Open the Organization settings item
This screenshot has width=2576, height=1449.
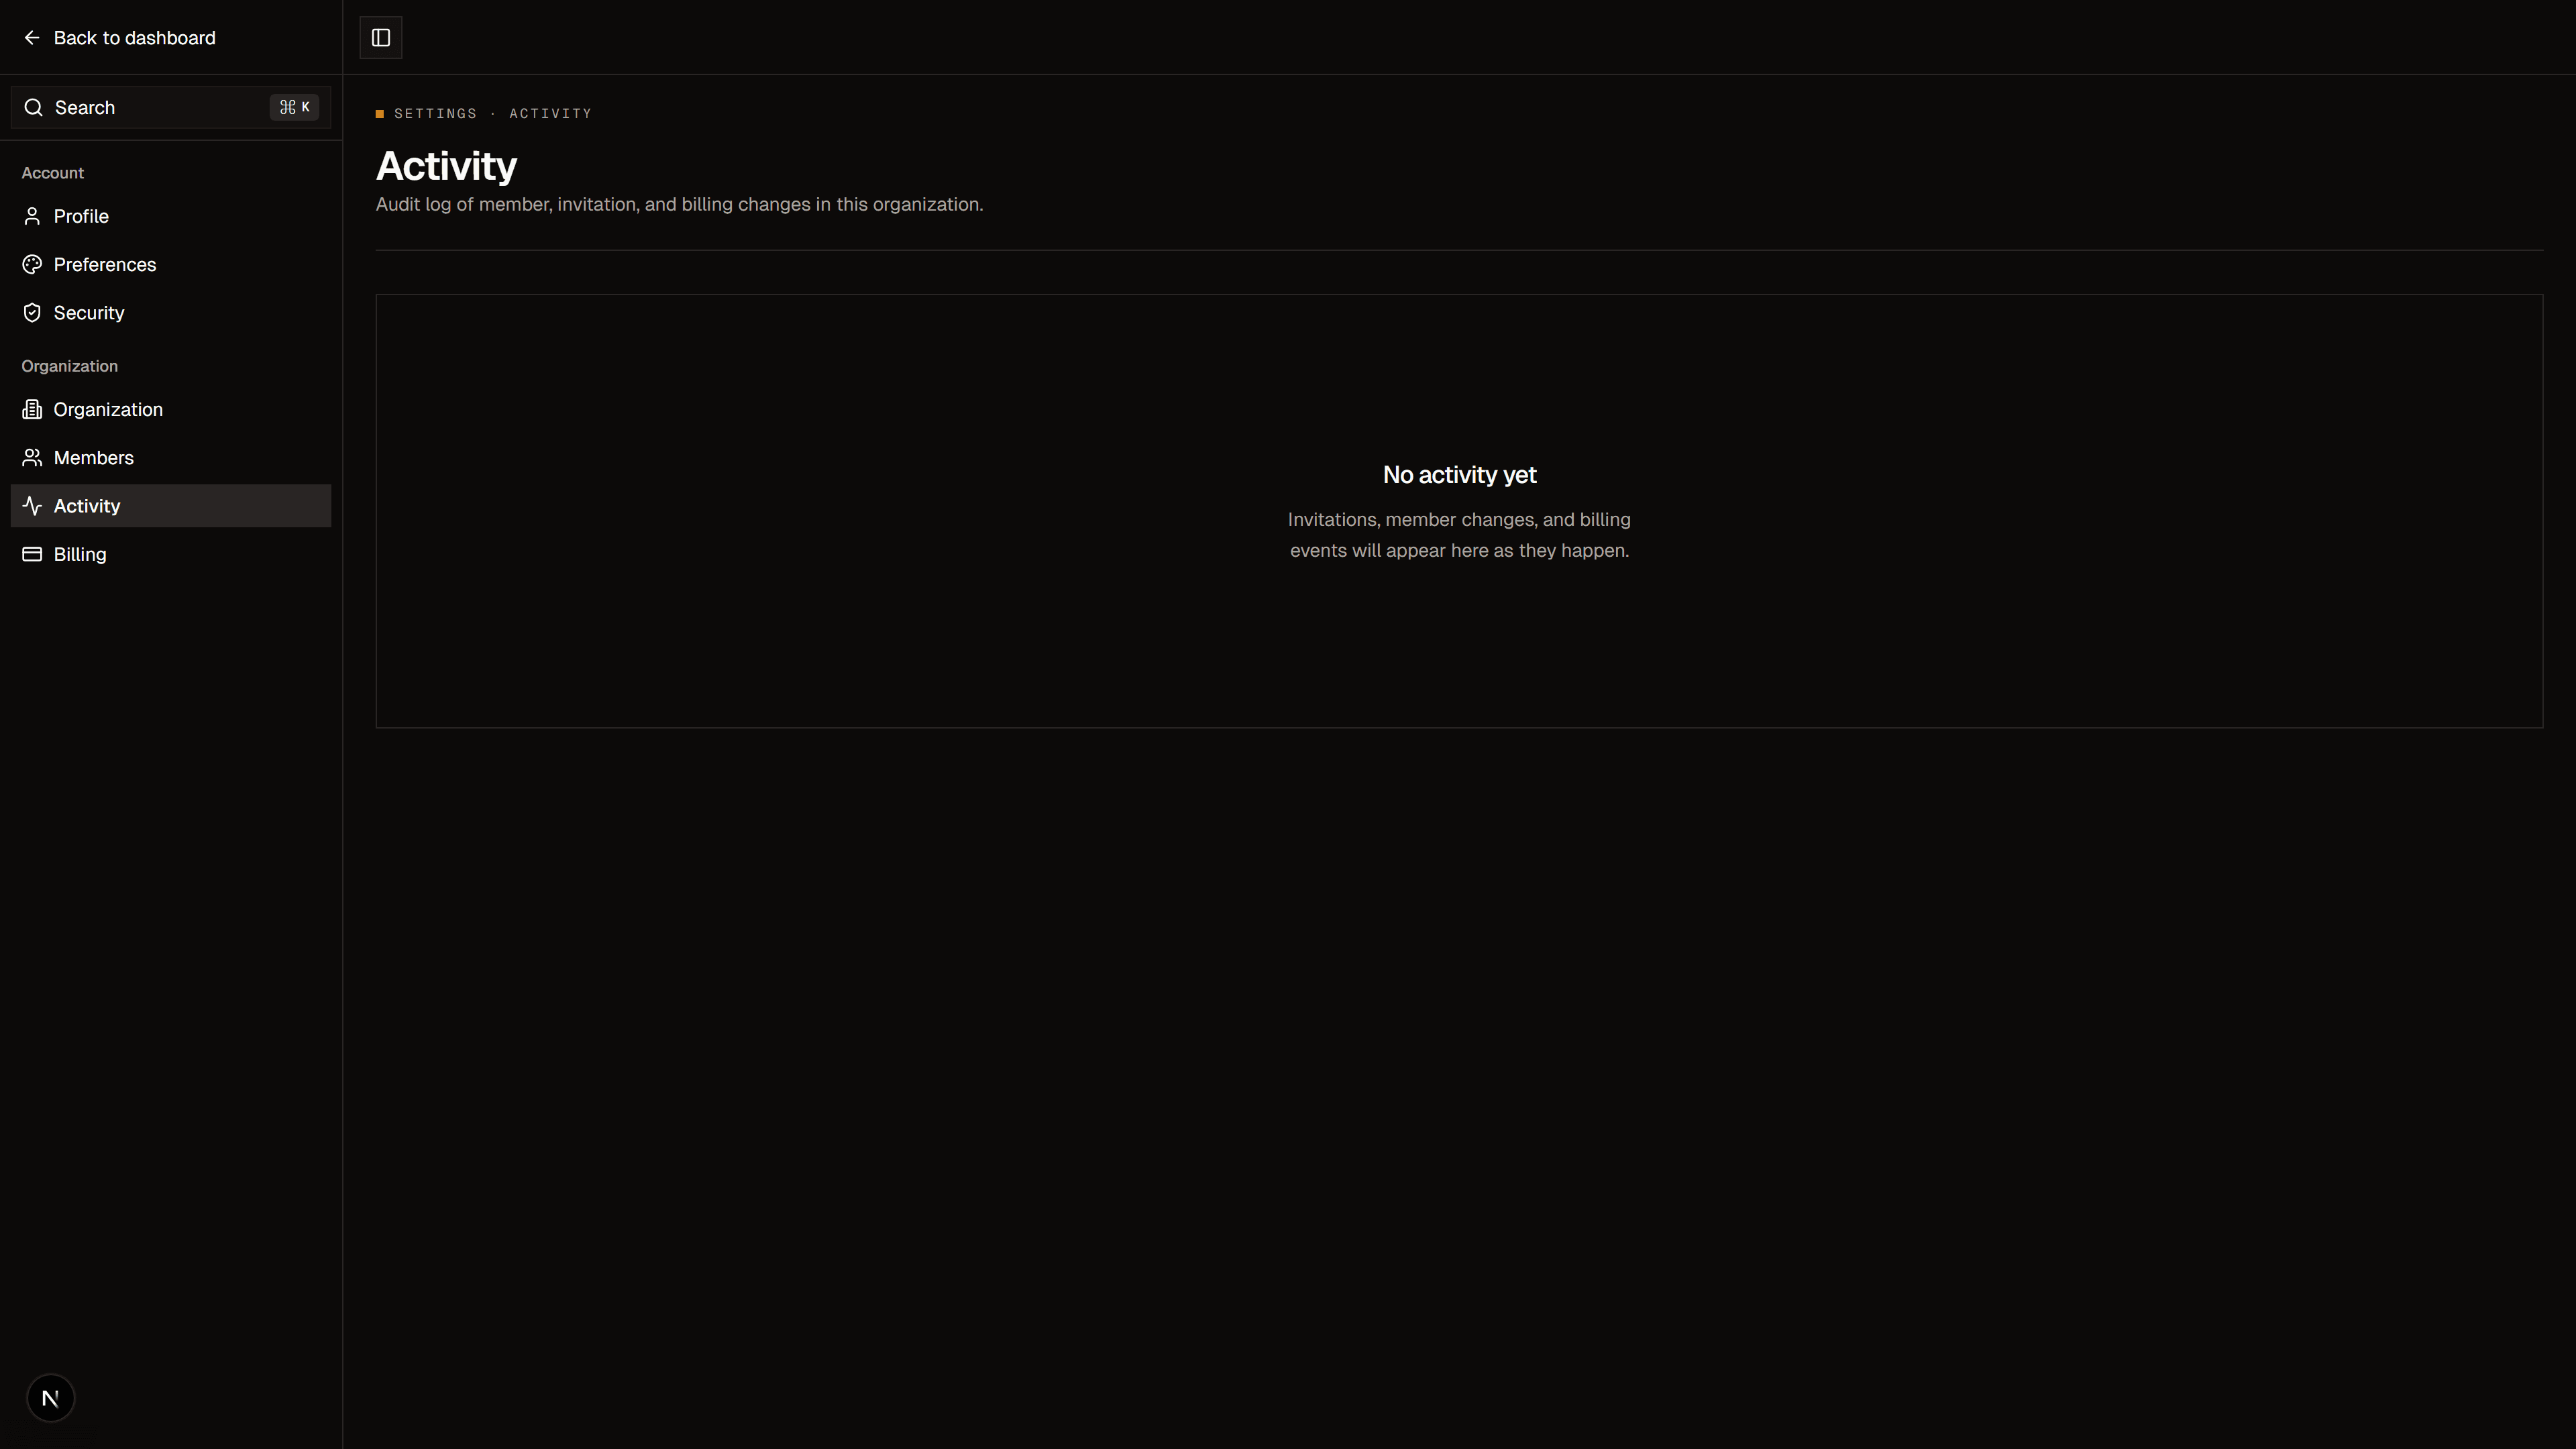[x=171, y=409]
